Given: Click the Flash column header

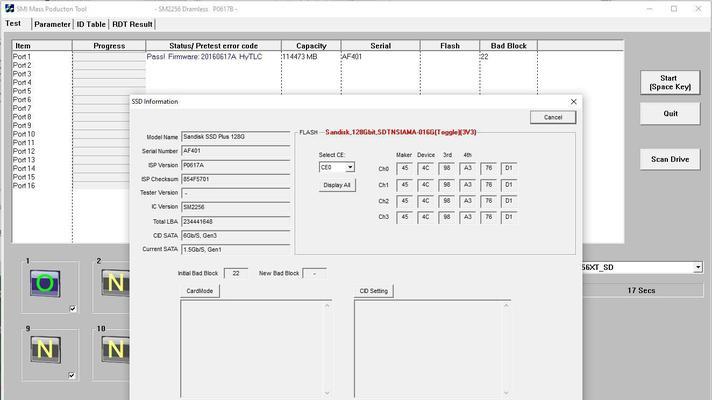Looking at the screenshot, I should [450, 46].
